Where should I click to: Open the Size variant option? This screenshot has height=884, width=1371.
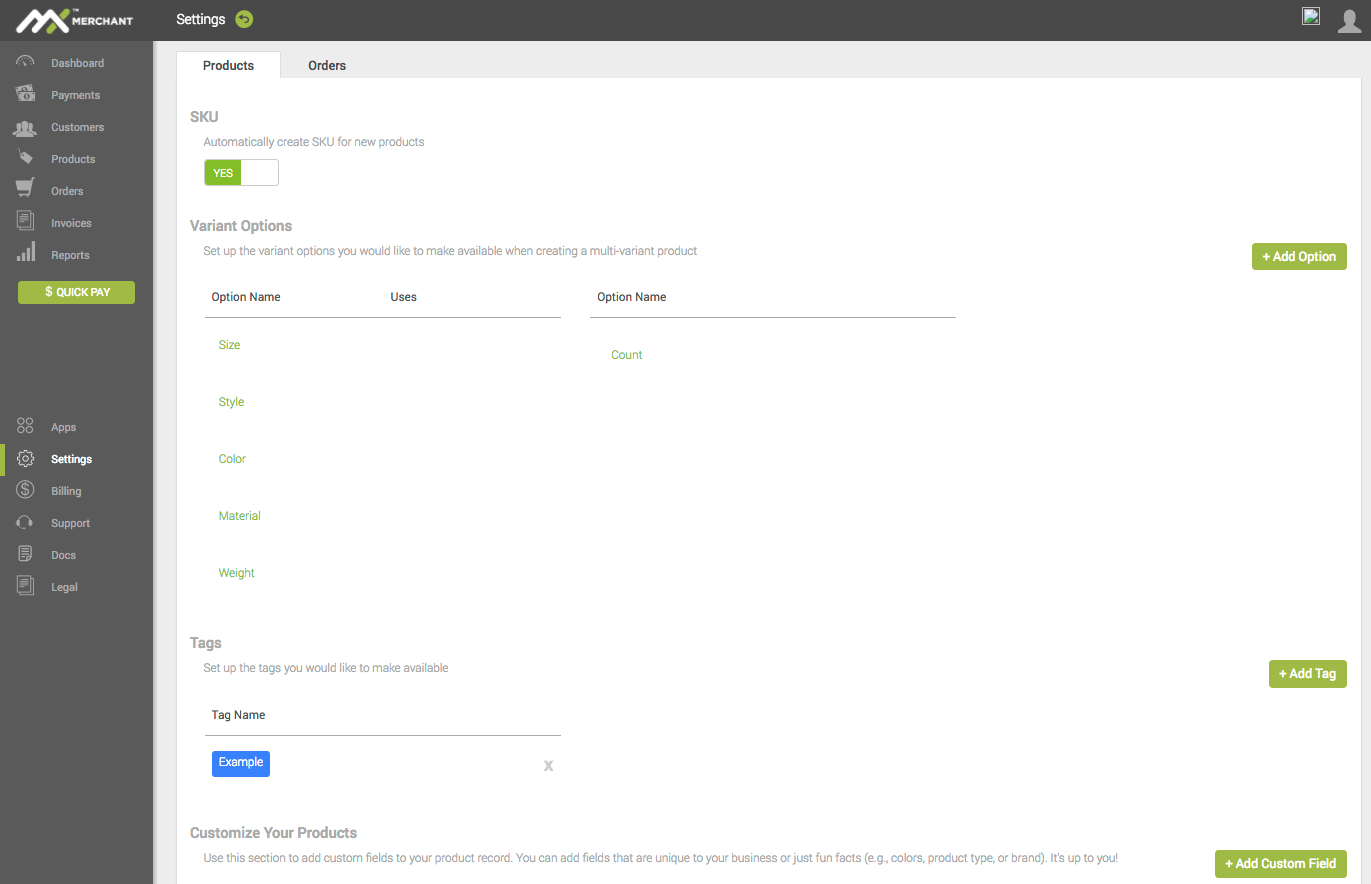[x=230, y=345]
